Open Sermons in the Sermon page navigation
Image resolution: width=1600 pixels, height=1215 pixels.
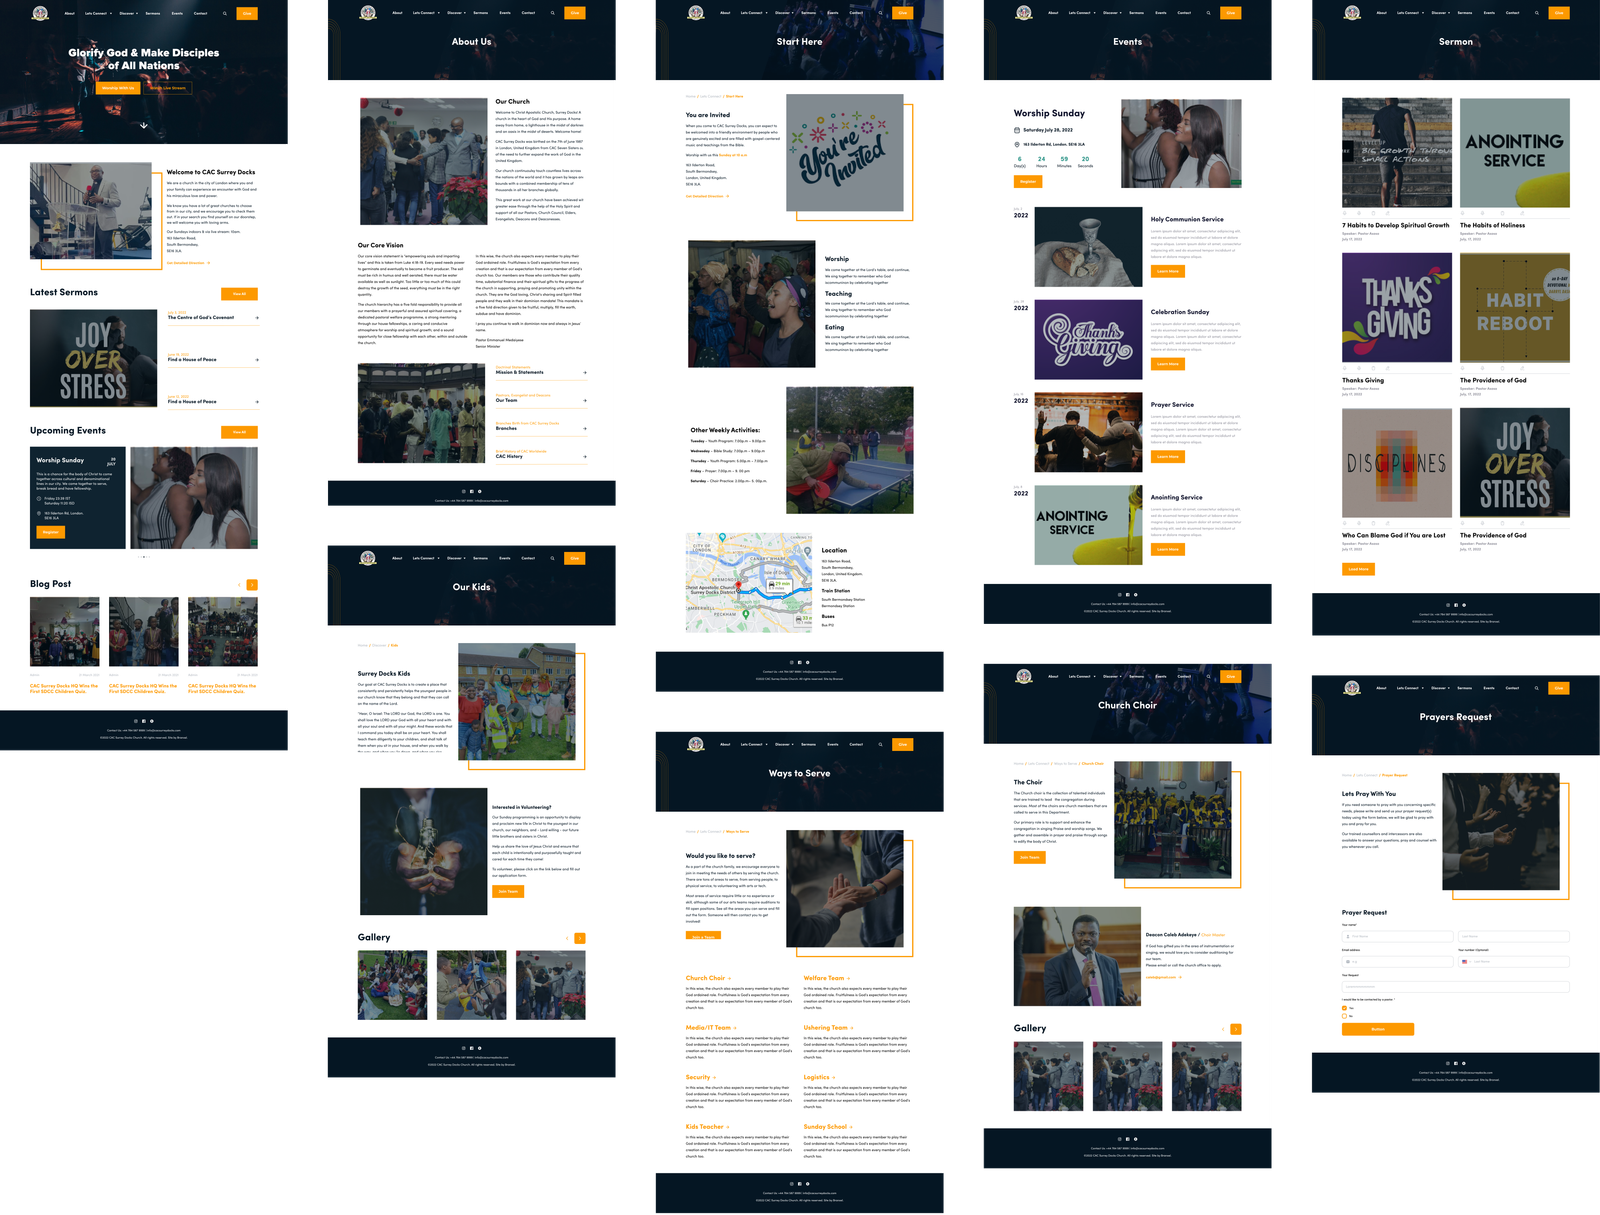coord(1465,13)
